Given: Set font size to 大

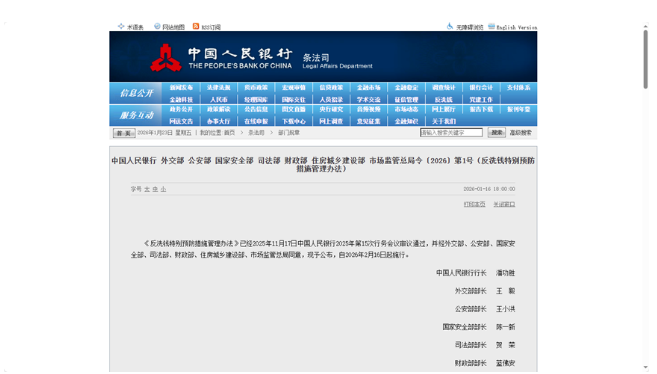Looking at the screenshot, I should [x=147, y=189].
